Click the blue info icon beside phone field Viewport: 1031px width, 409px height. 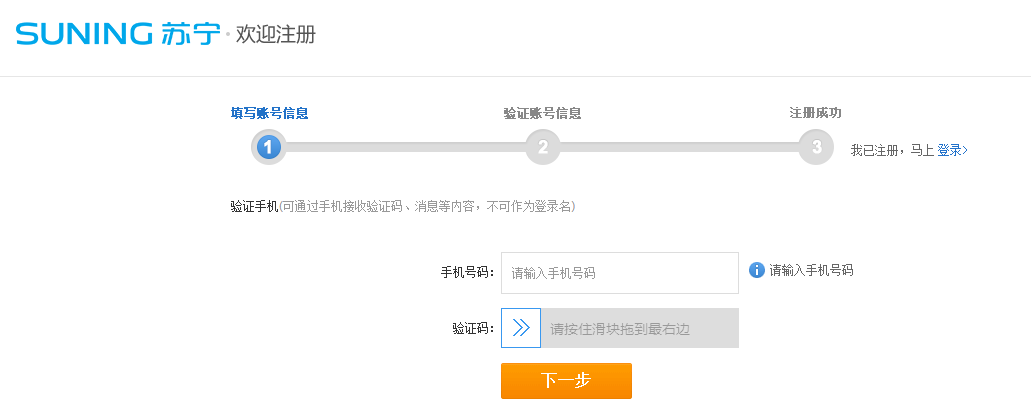757,270
